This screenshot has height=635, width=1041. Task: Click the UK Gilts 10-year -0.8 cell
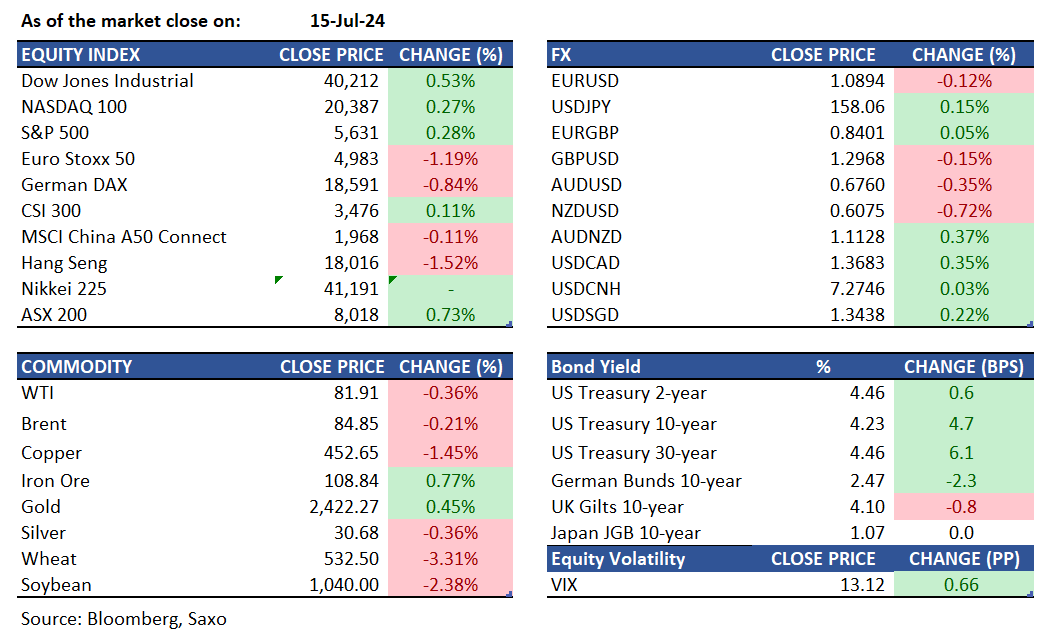click(x=963, y=507)
